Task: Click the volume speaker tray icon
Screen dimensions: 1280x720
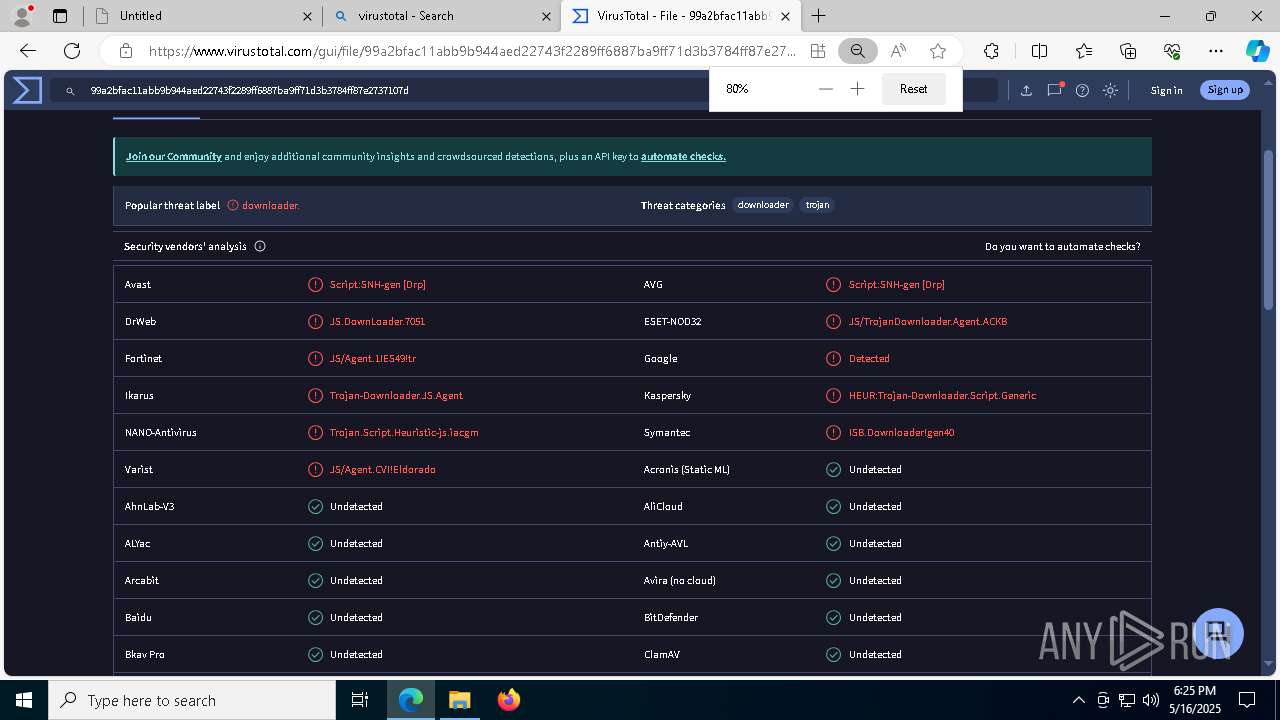Action: pos(1150,700)
